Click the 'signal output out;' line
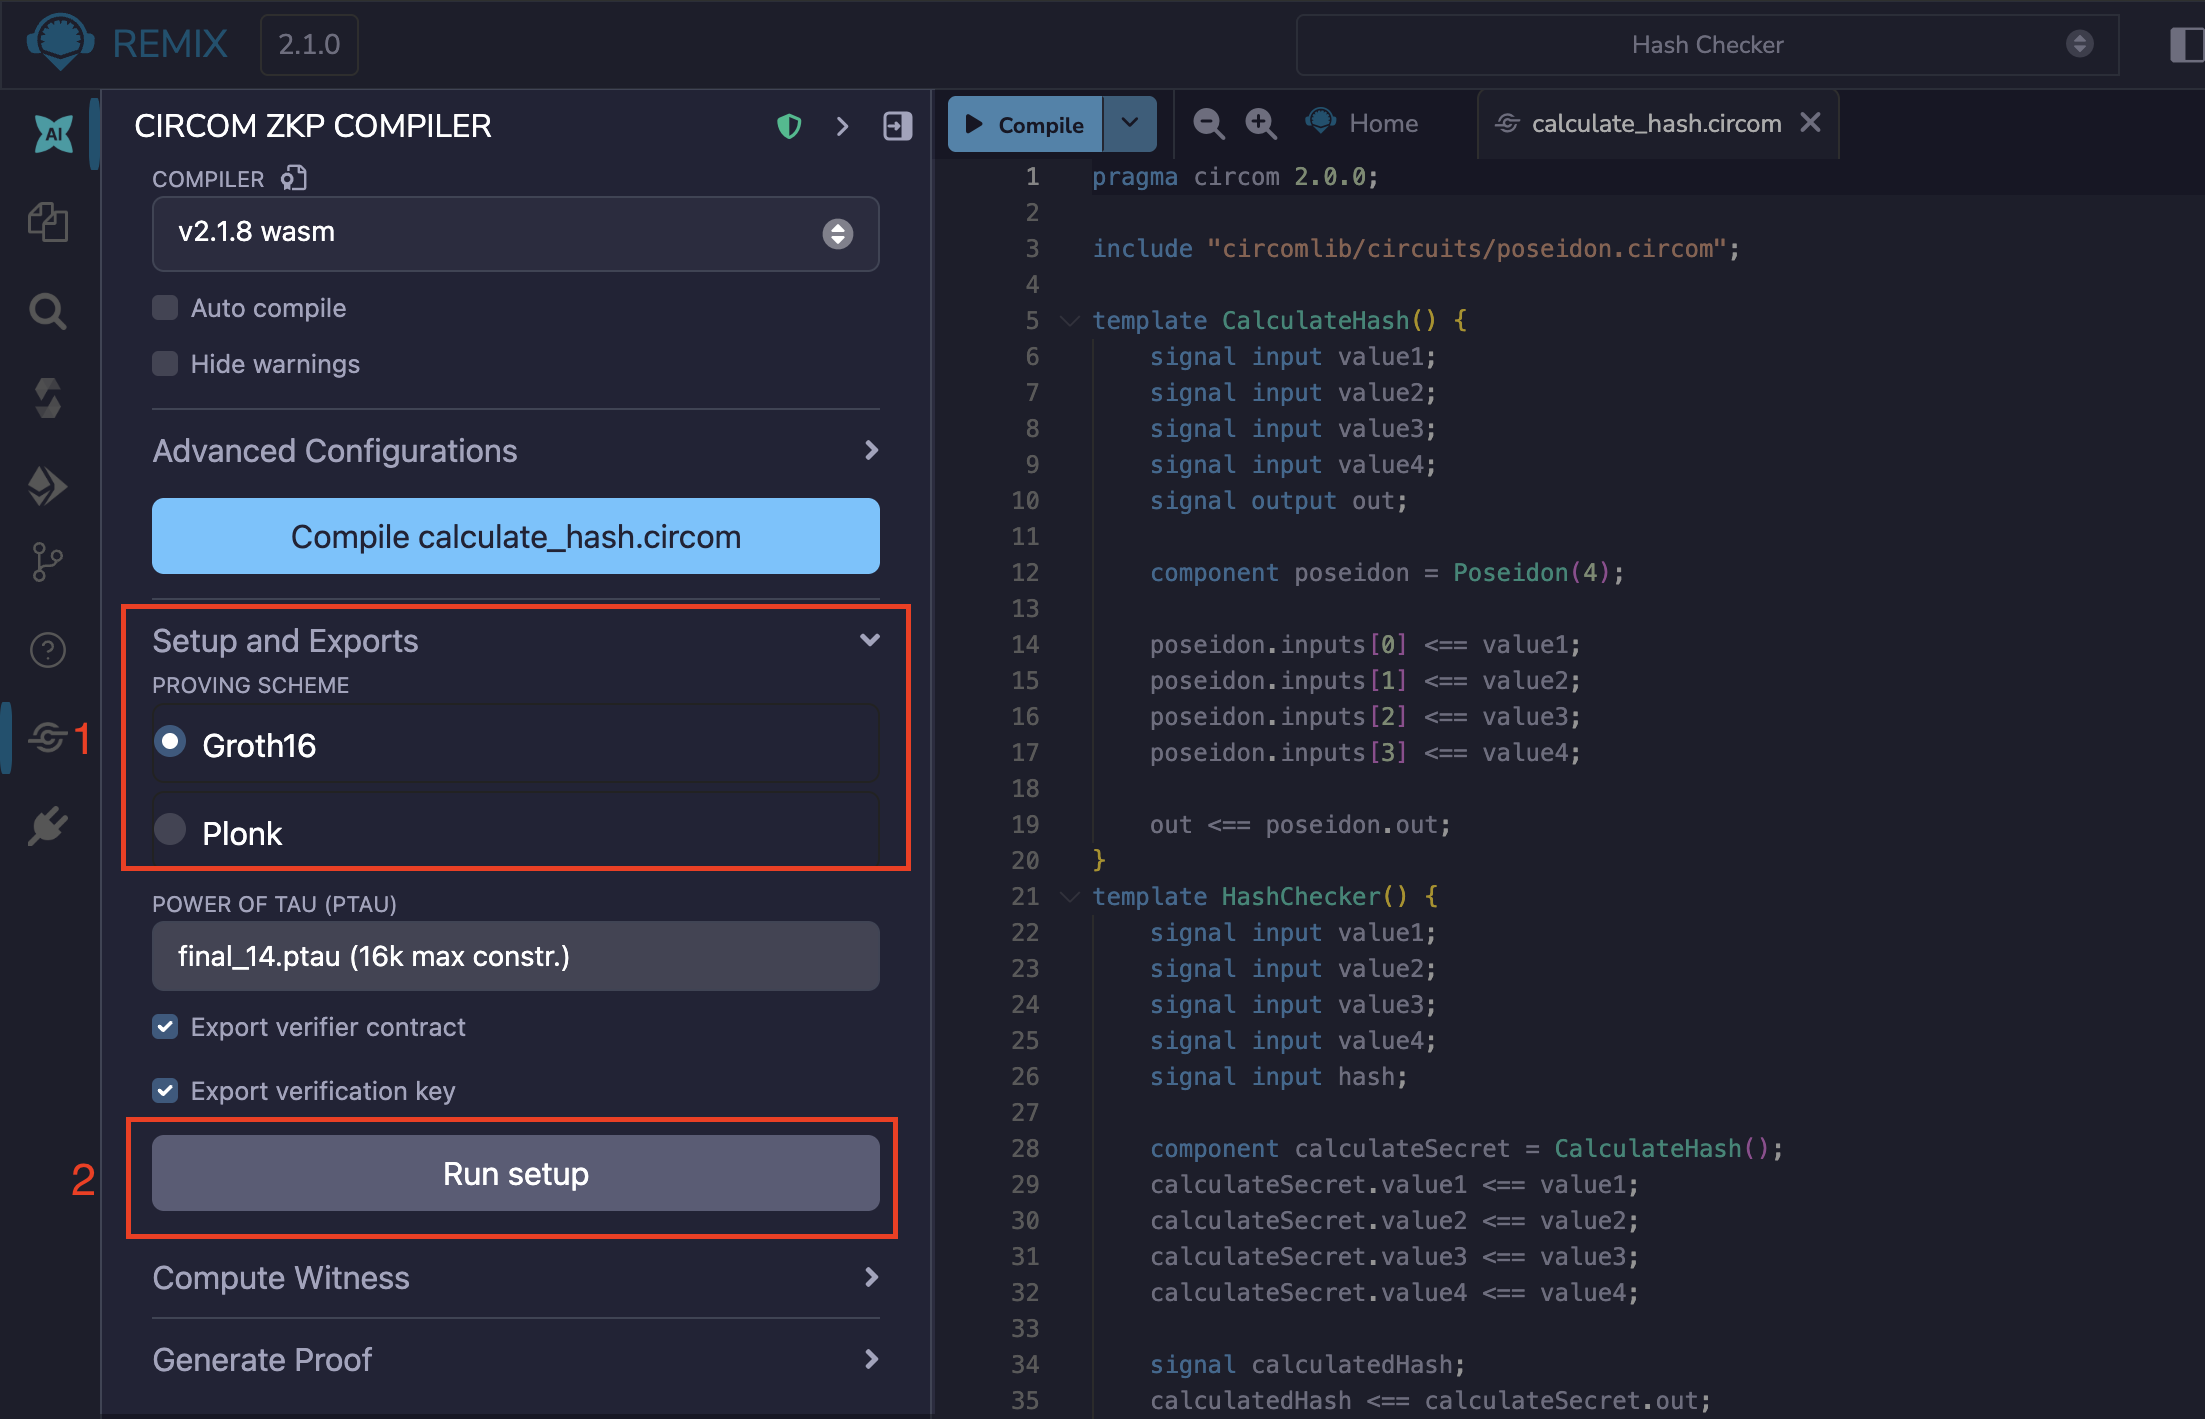Viewport: 2205px width, 1419px height. pos(1278,501)
